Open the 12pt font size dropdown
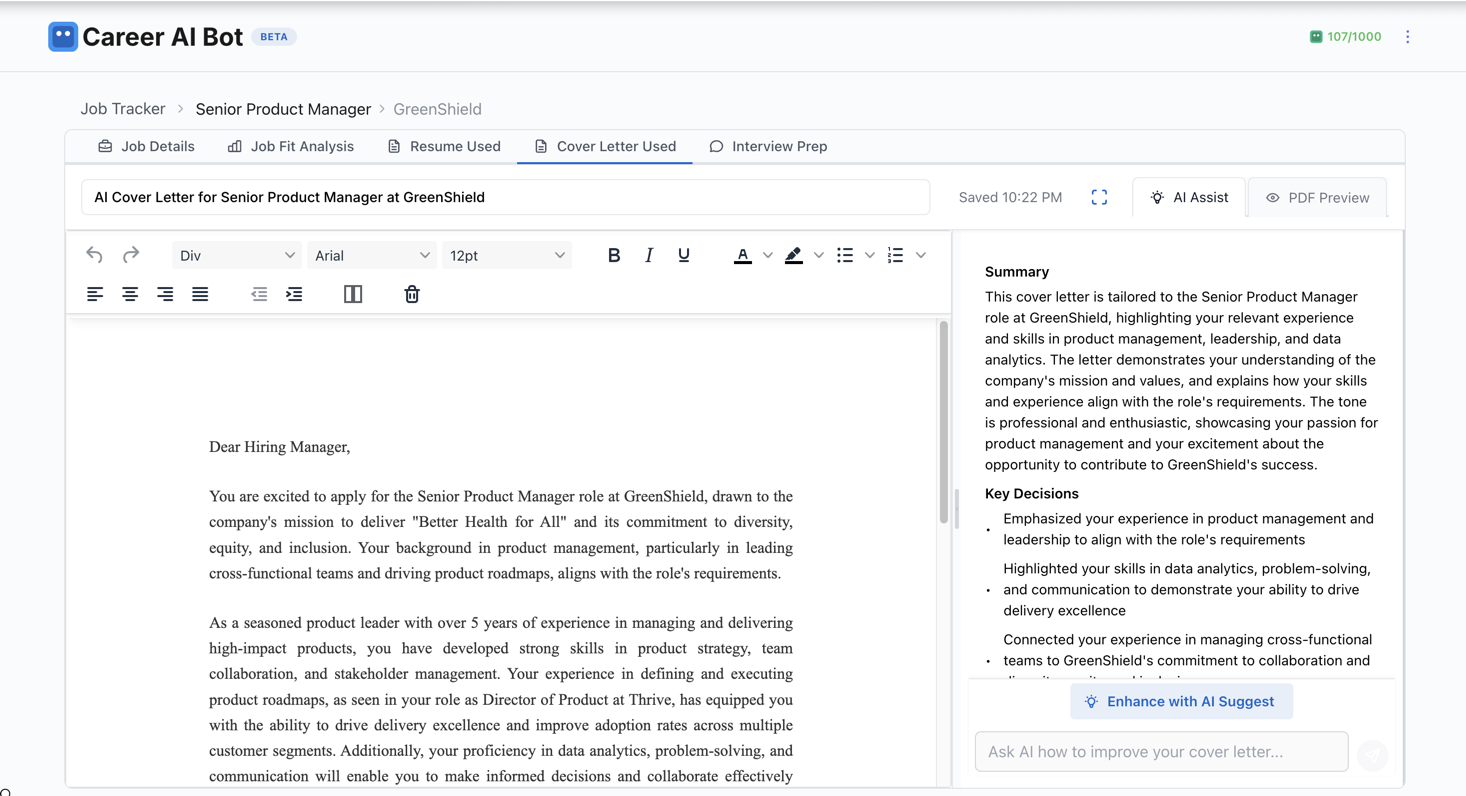1466x796 pixels. [x=507, y=255]
